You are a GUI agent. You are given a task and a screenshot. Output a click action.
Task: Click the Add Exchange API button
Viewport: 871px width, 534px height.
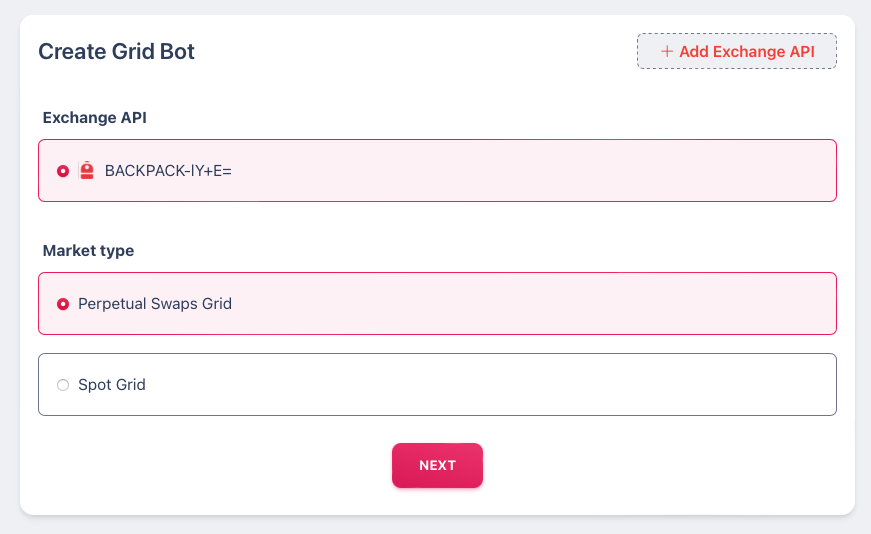(x=737, y=51)
